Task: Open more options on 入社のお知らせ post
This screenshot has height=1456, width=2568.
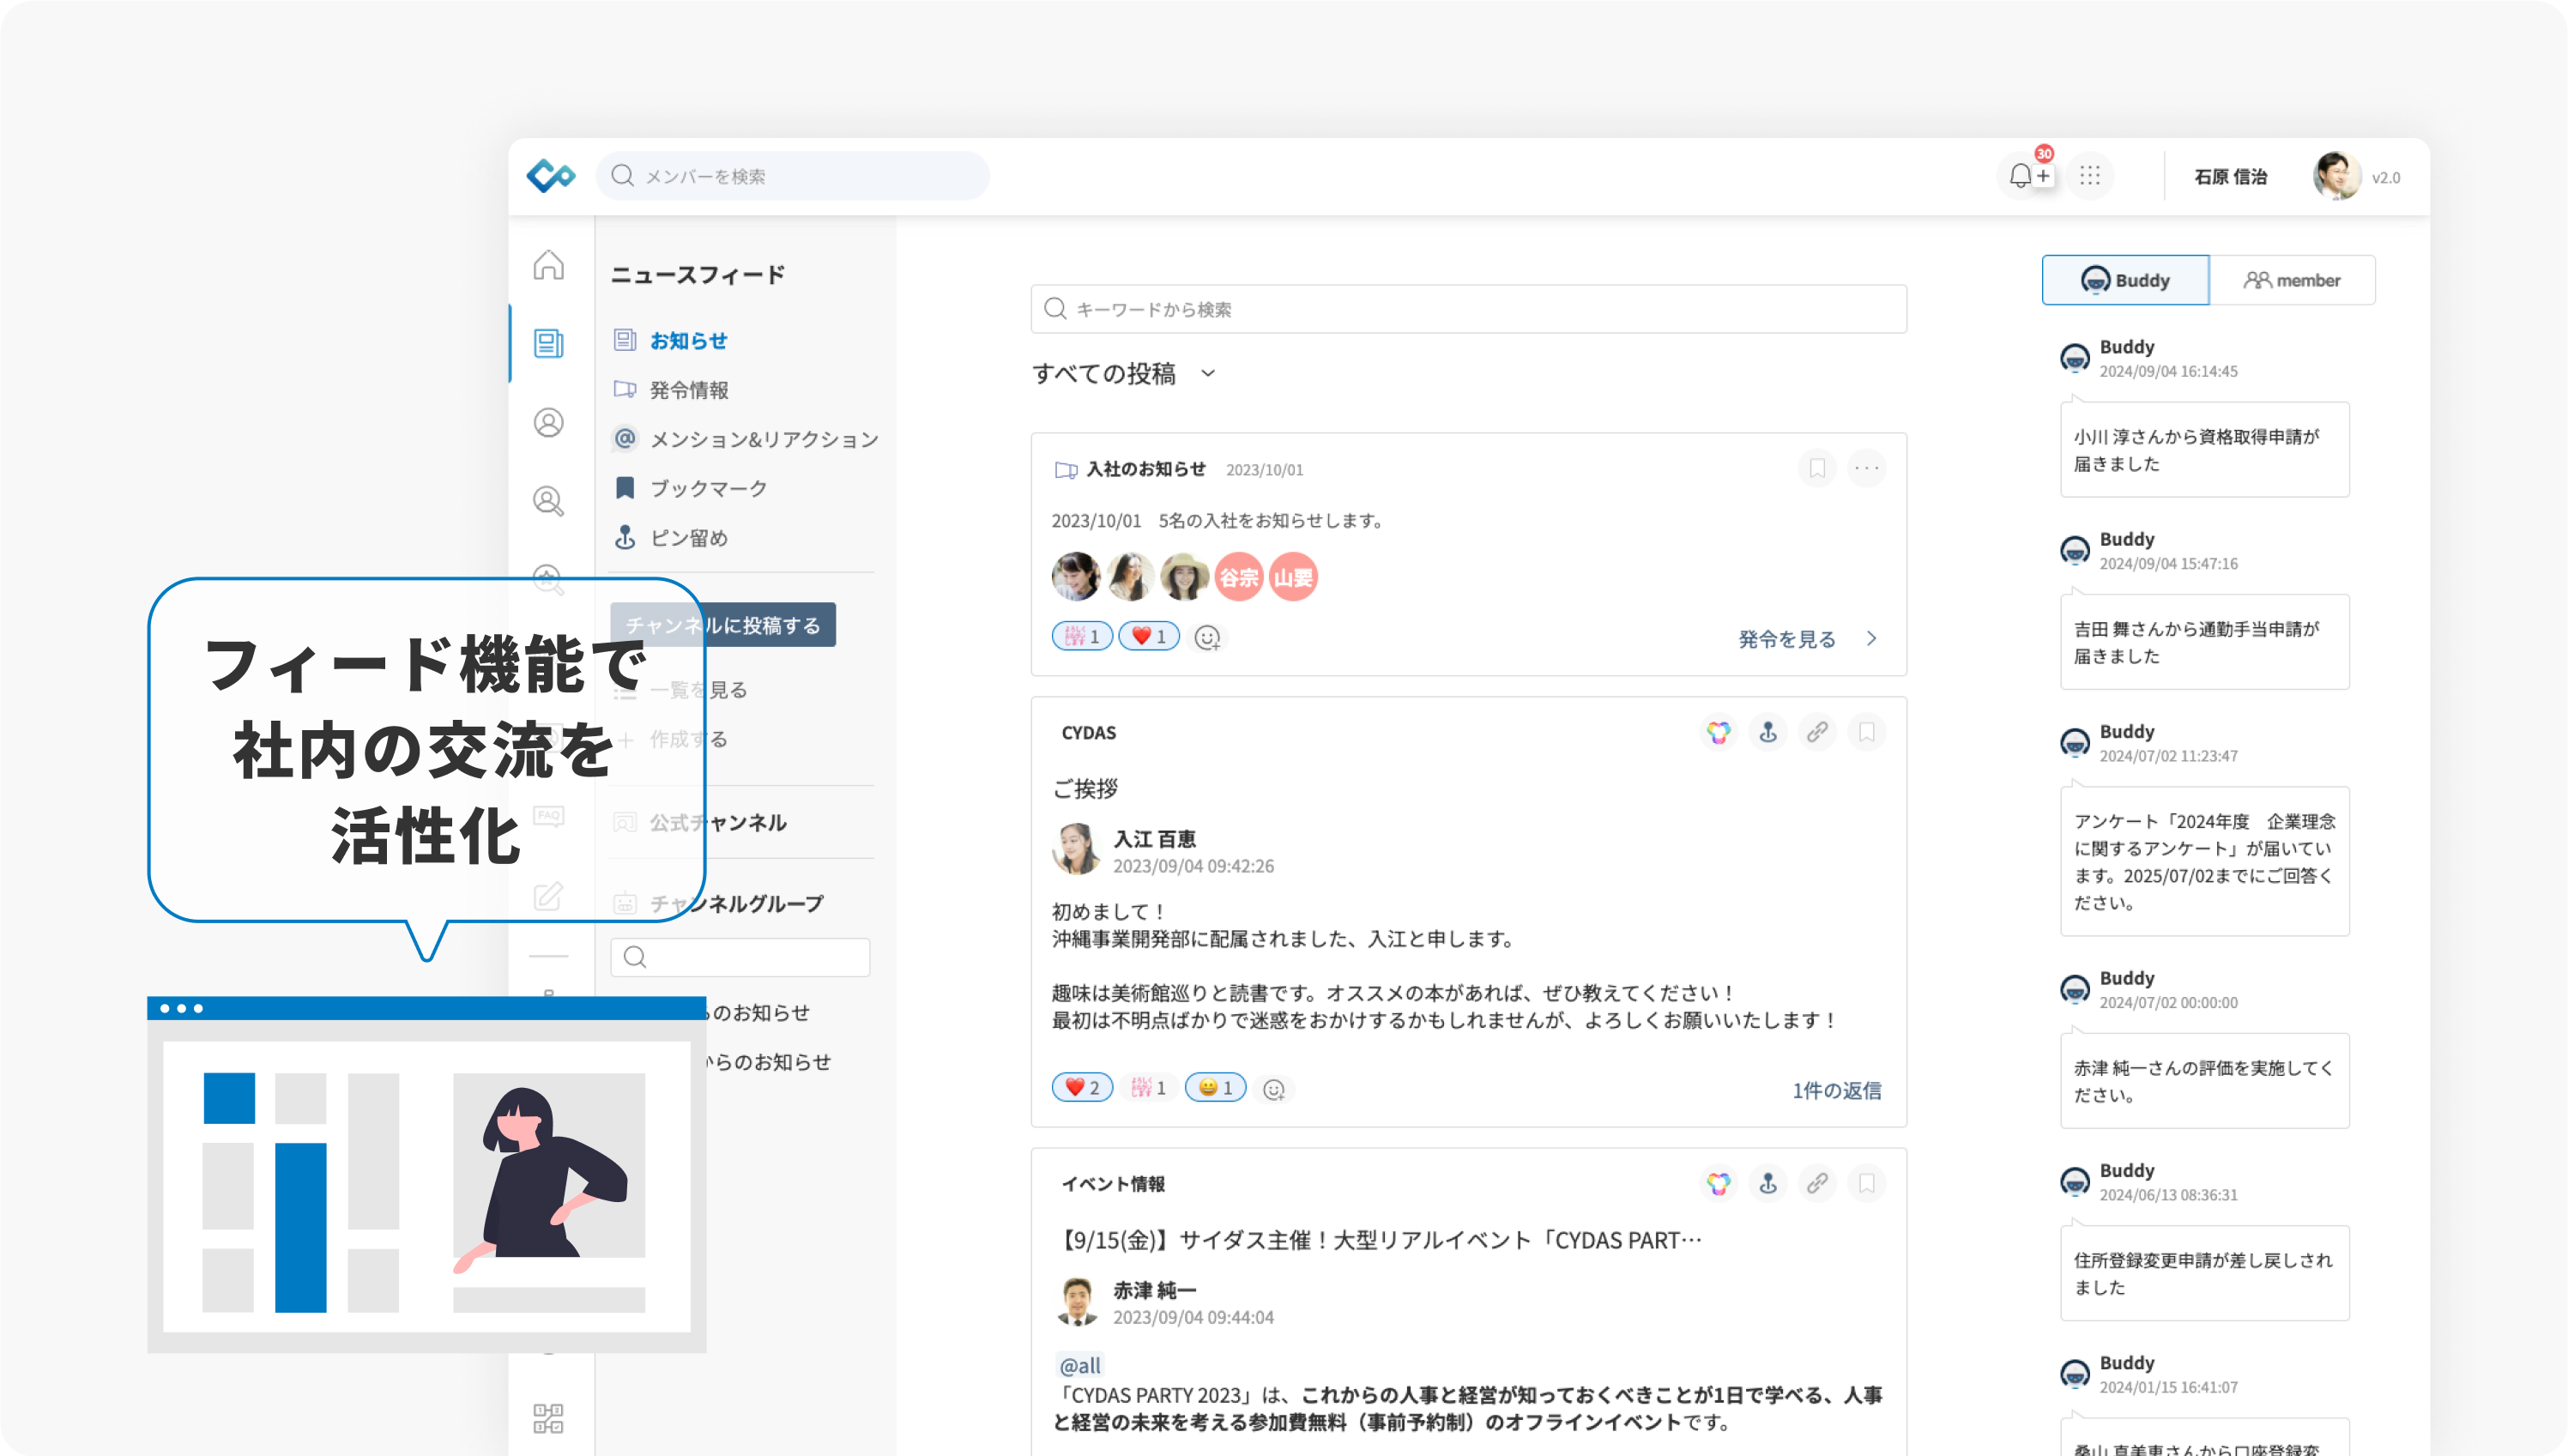Action: tap(1866, 468)
